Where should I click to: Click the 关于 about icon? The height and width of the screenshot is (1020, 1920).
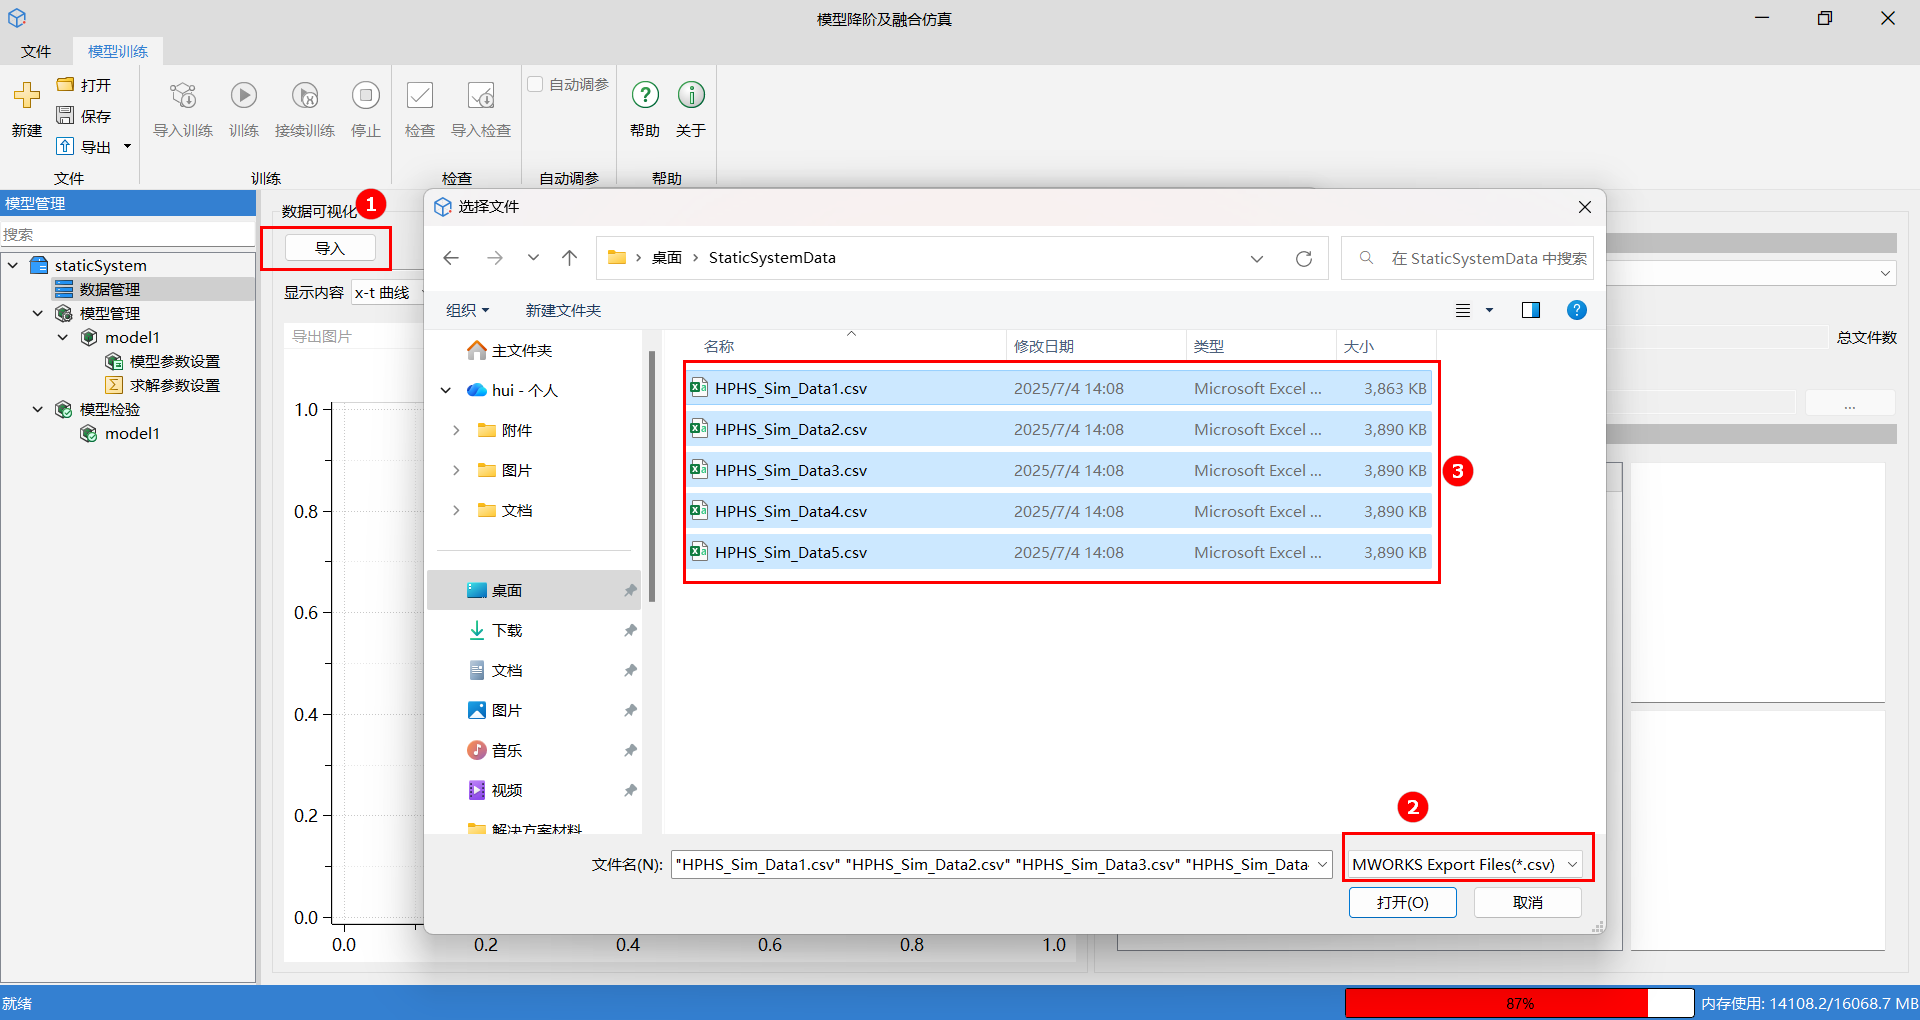tap(691, 97)
